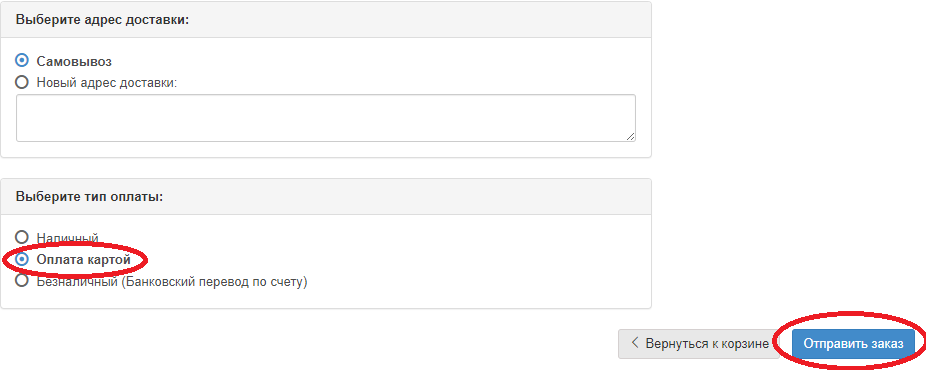926x370 pixels.
Task: Choose the Безналичный bank transfer radio button
Action: pos(22,281)
